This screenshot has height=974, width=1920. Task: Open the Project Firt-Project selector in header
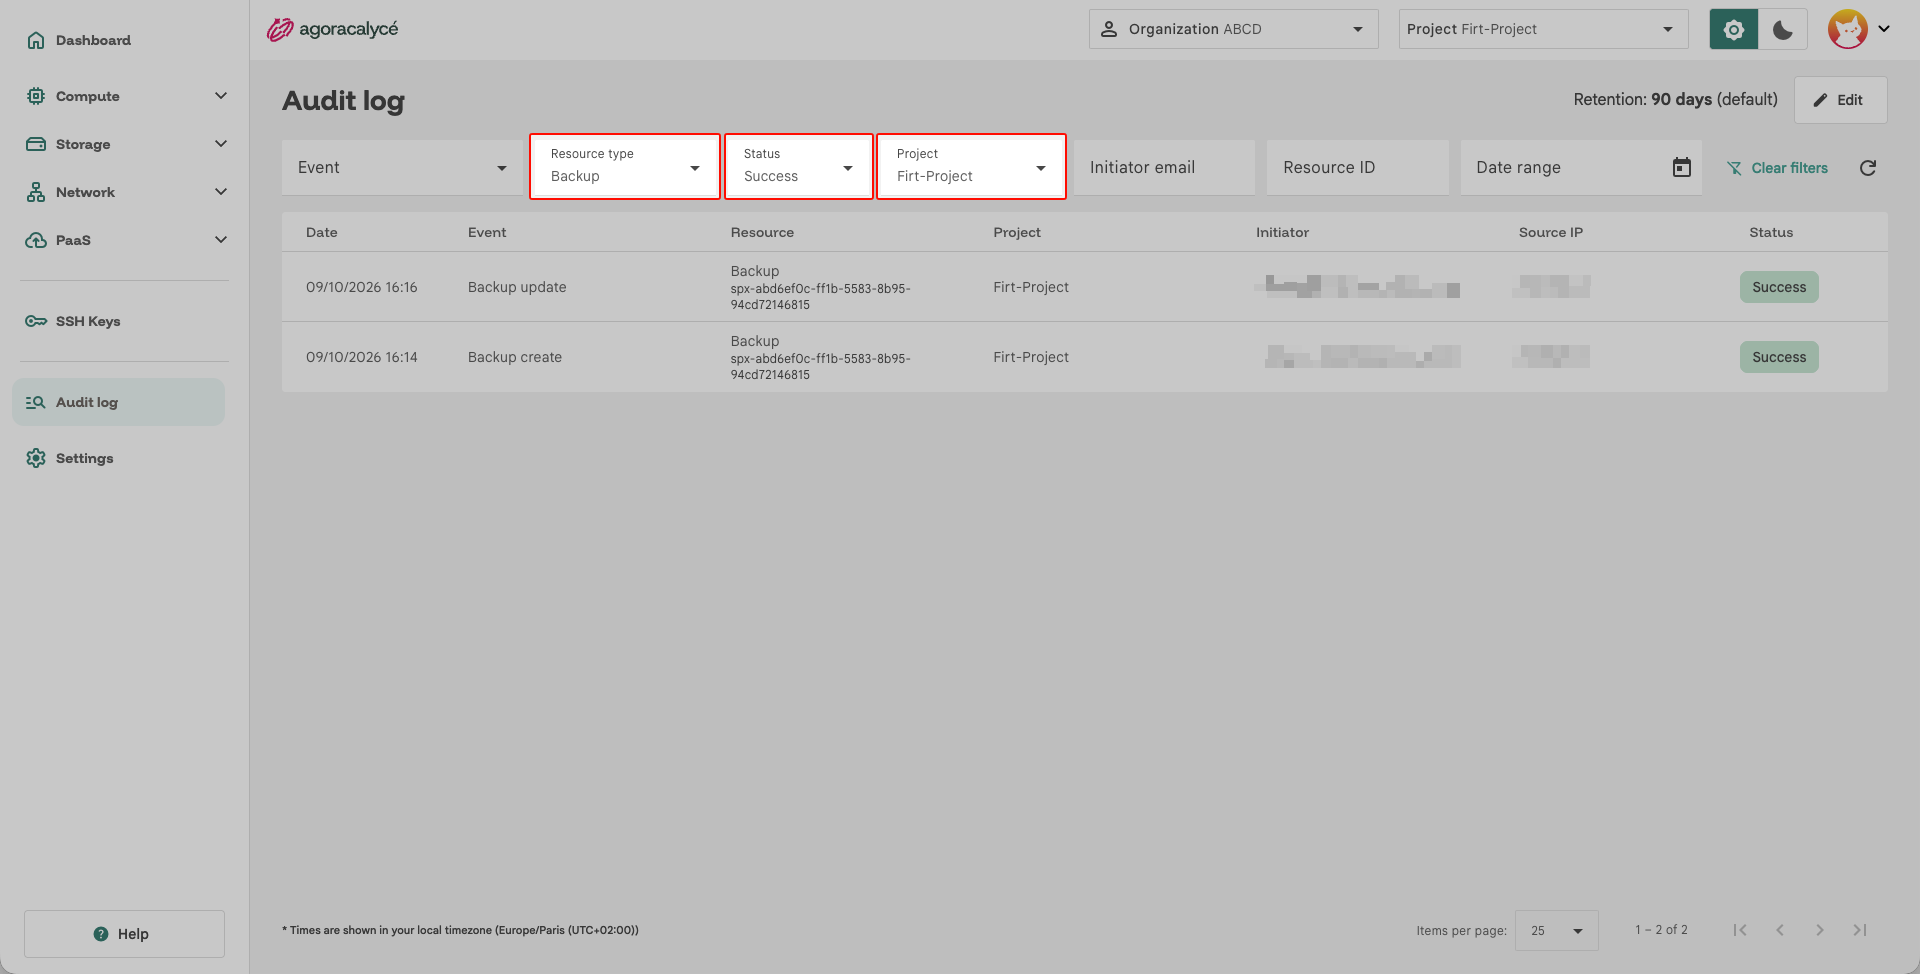[x=1543, y=29]
